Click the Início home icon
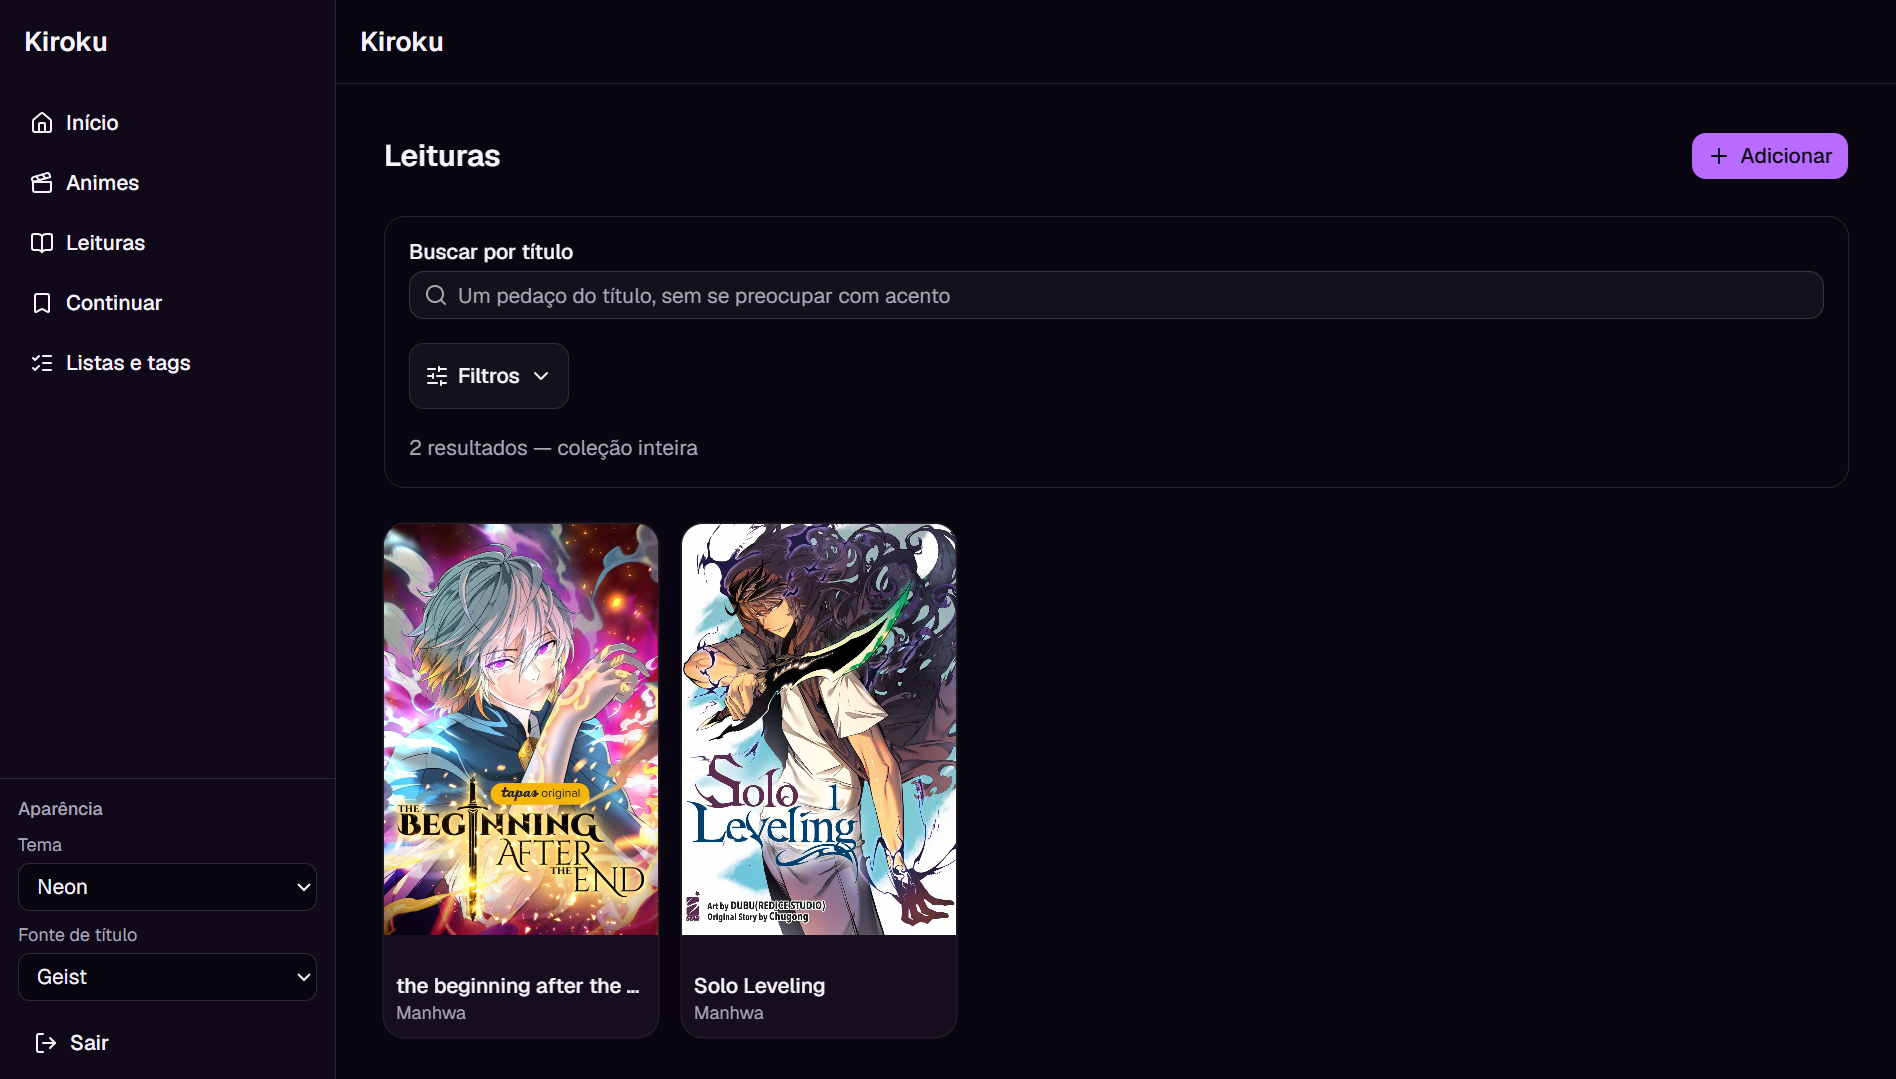This screenshot has height=1079, width=1896. click(42, 123)
